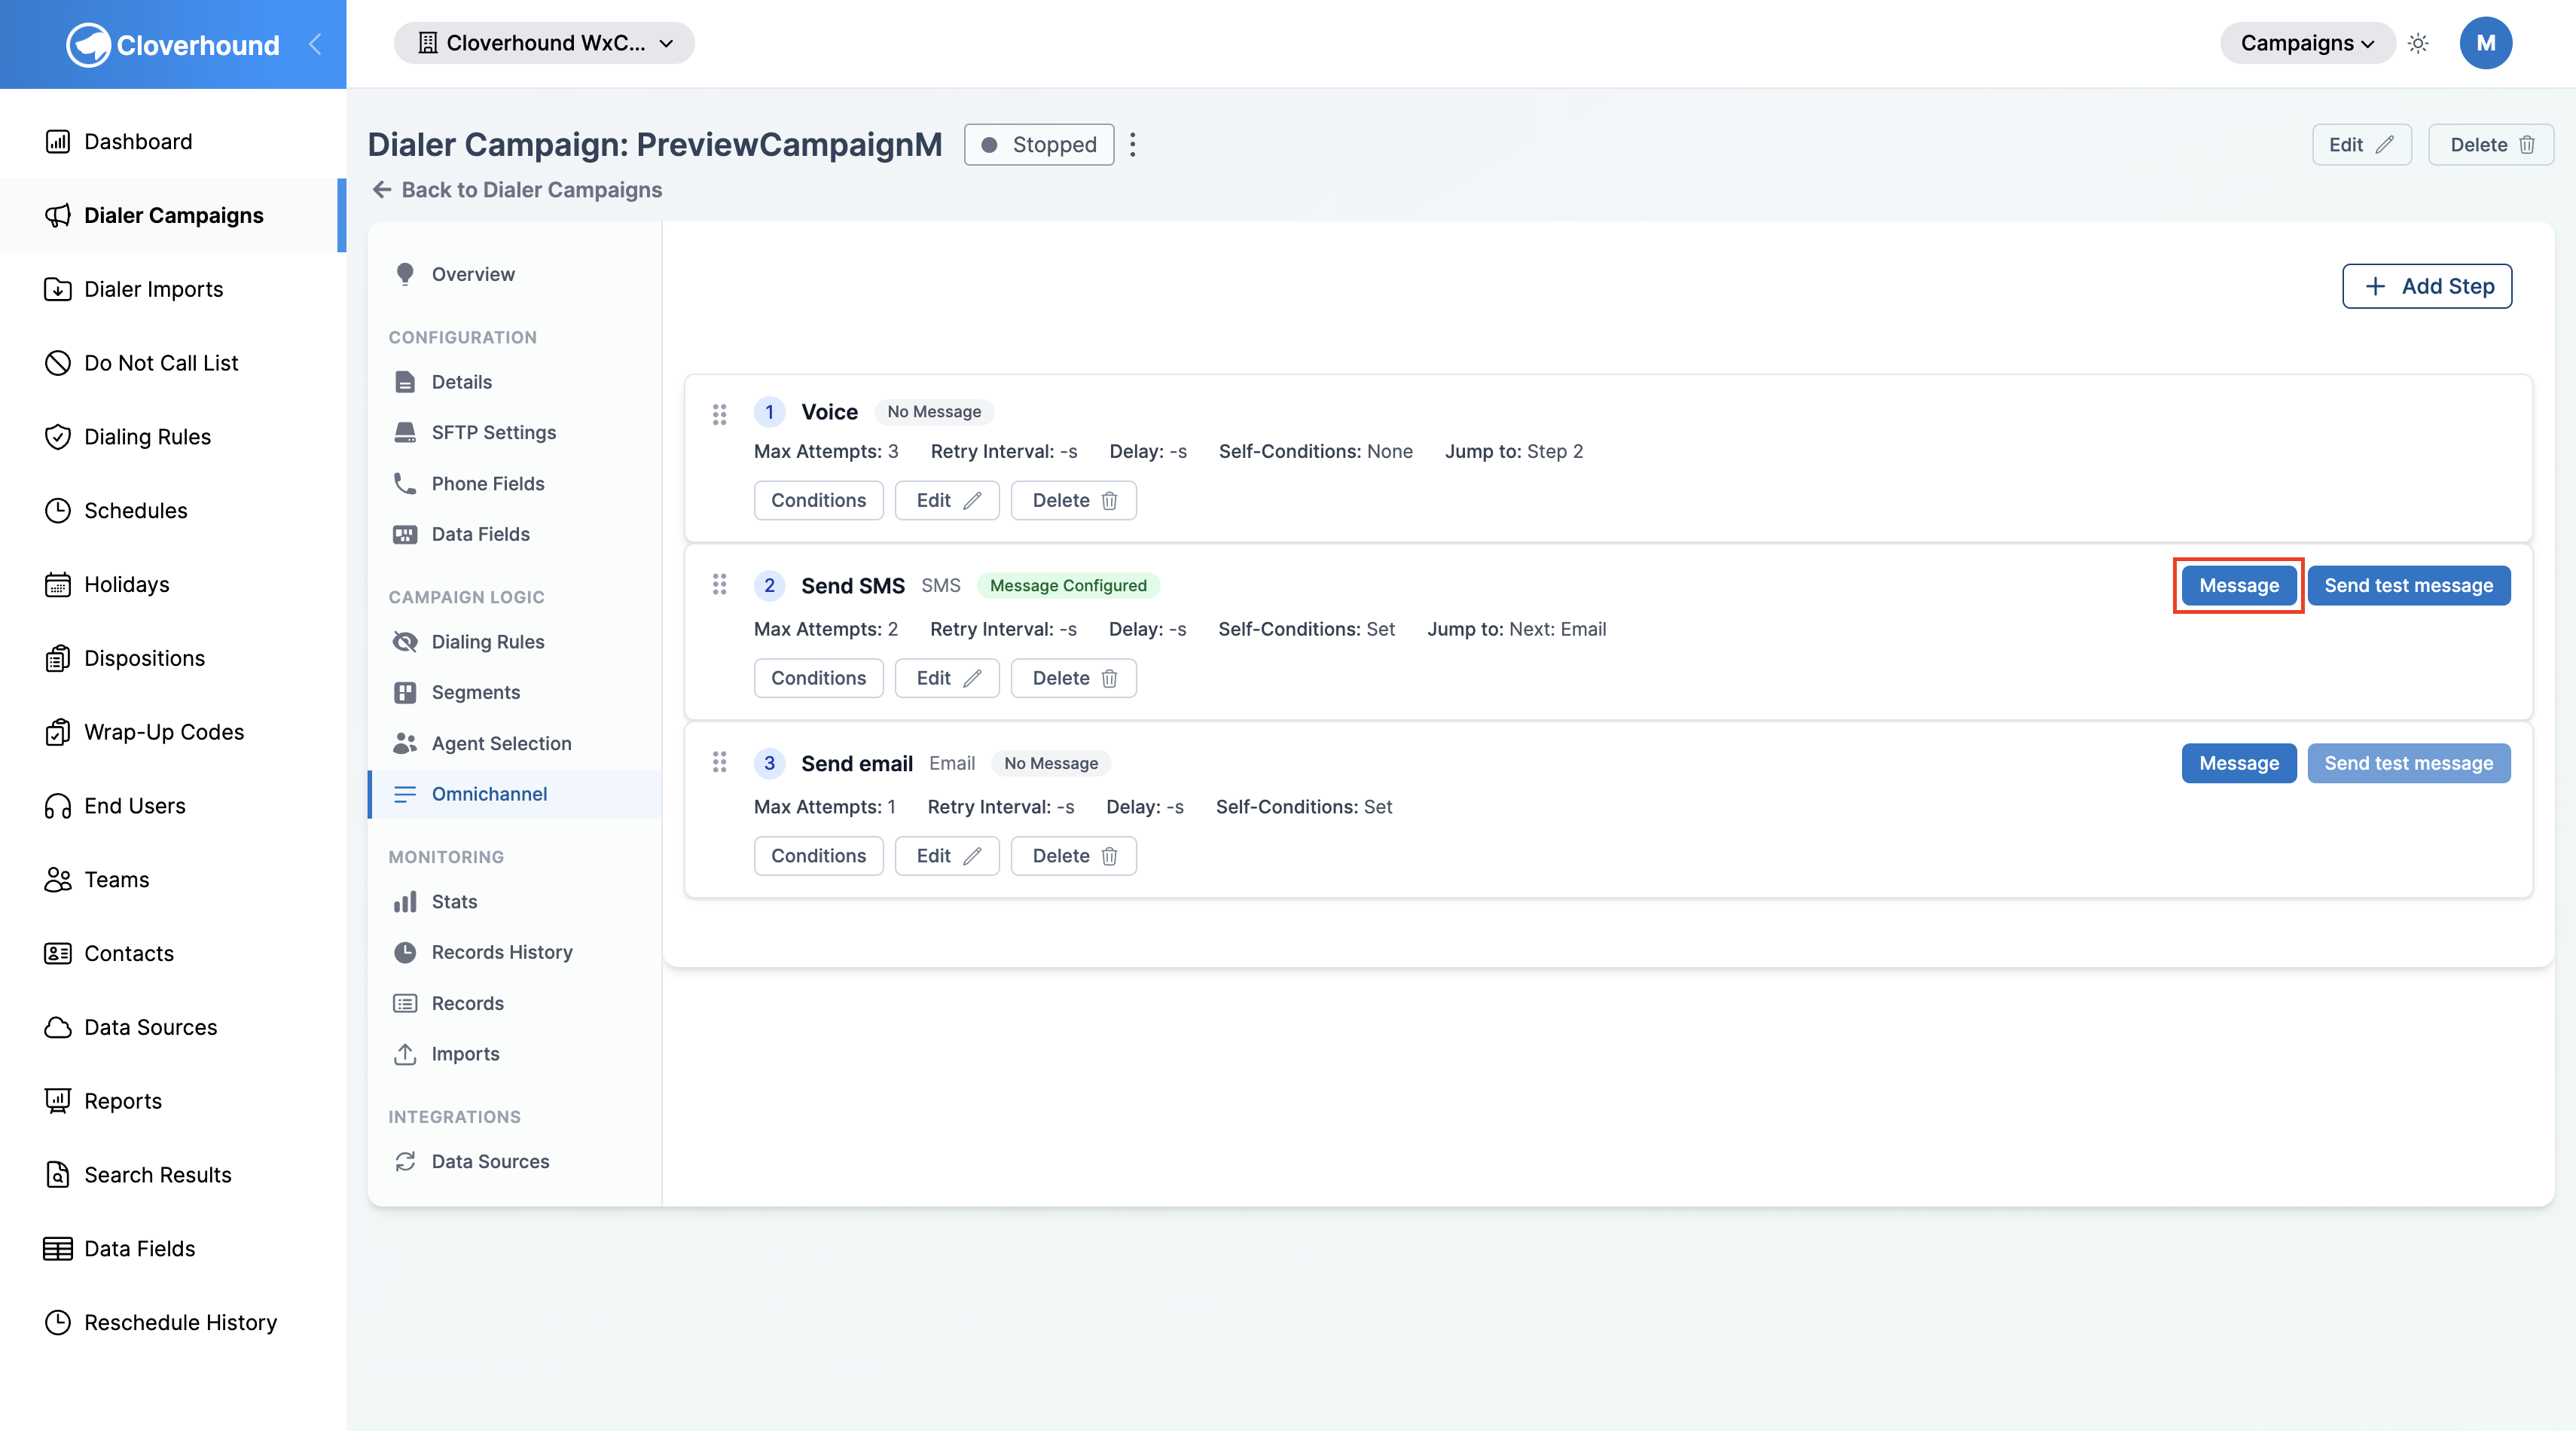Click the Contacts card icon
This screenshot has height=1431, width=2576.
(x=58, y=954)
